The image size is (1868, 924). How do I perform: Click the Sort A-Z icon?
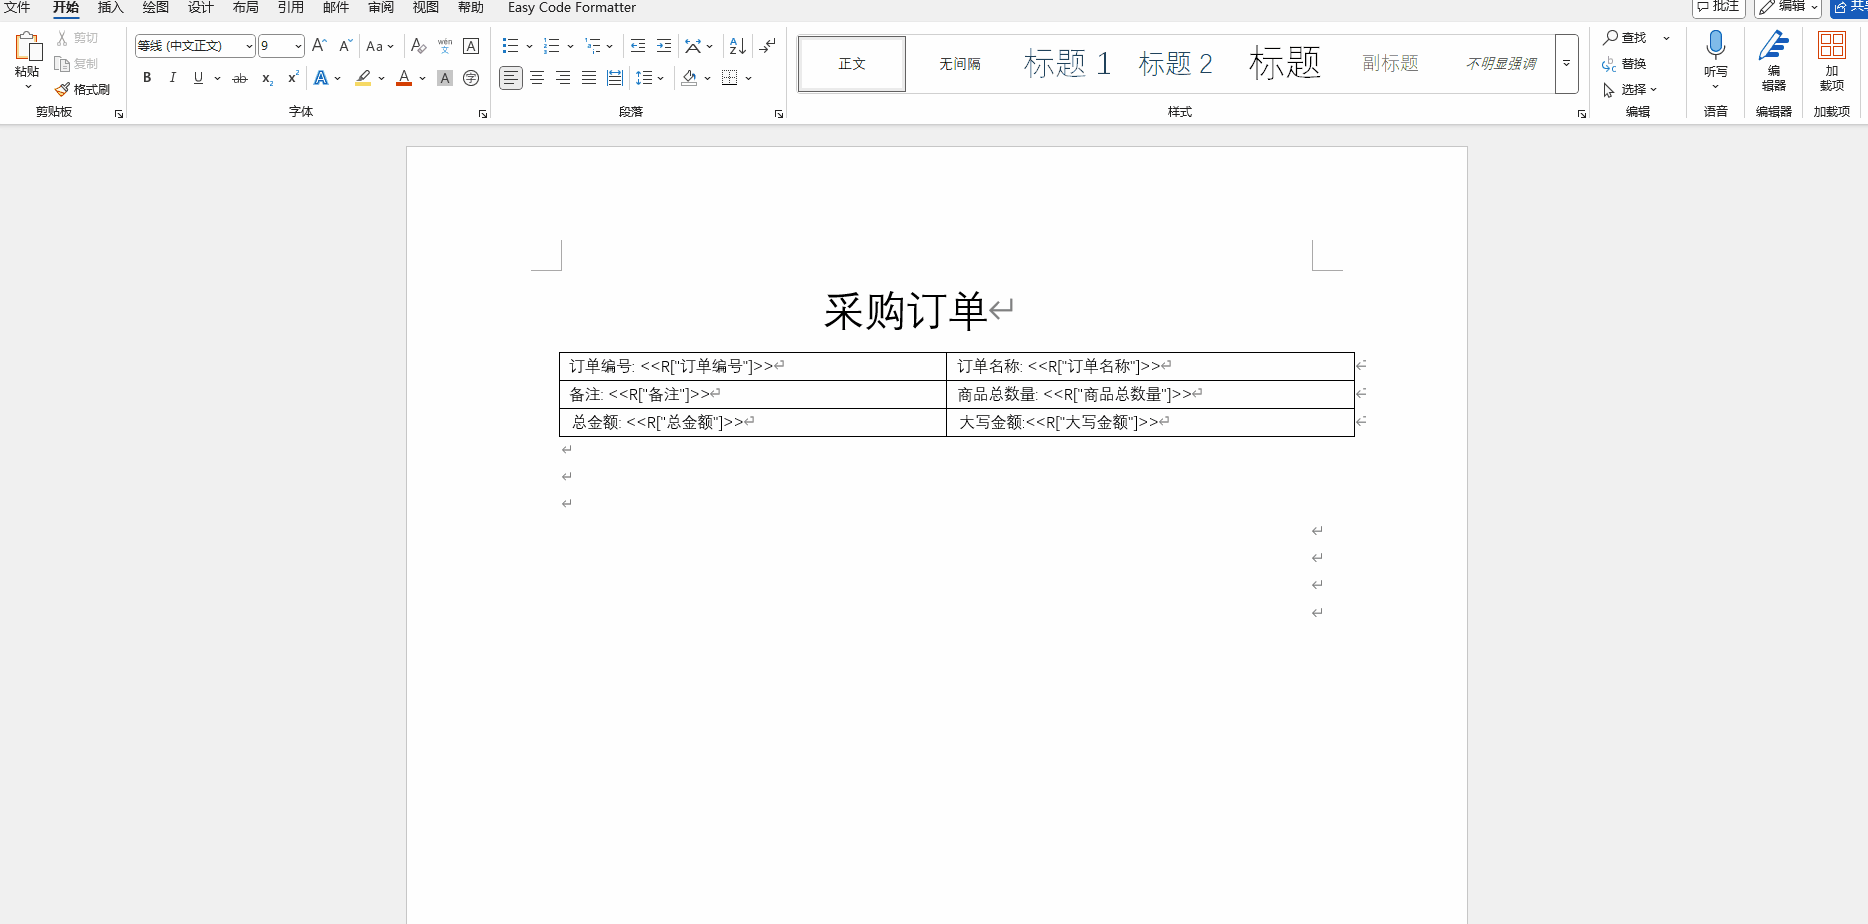[x=737, y=46]
